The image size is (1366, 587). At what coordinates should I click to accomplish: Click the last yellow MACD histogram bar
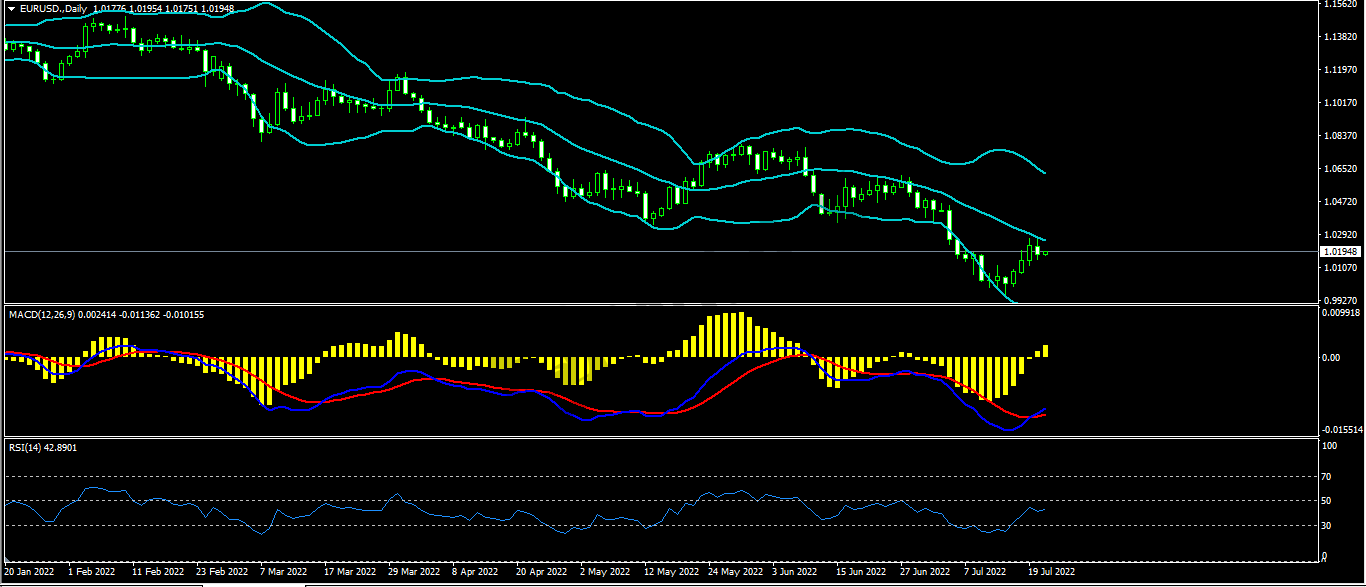coord(1045,351)
